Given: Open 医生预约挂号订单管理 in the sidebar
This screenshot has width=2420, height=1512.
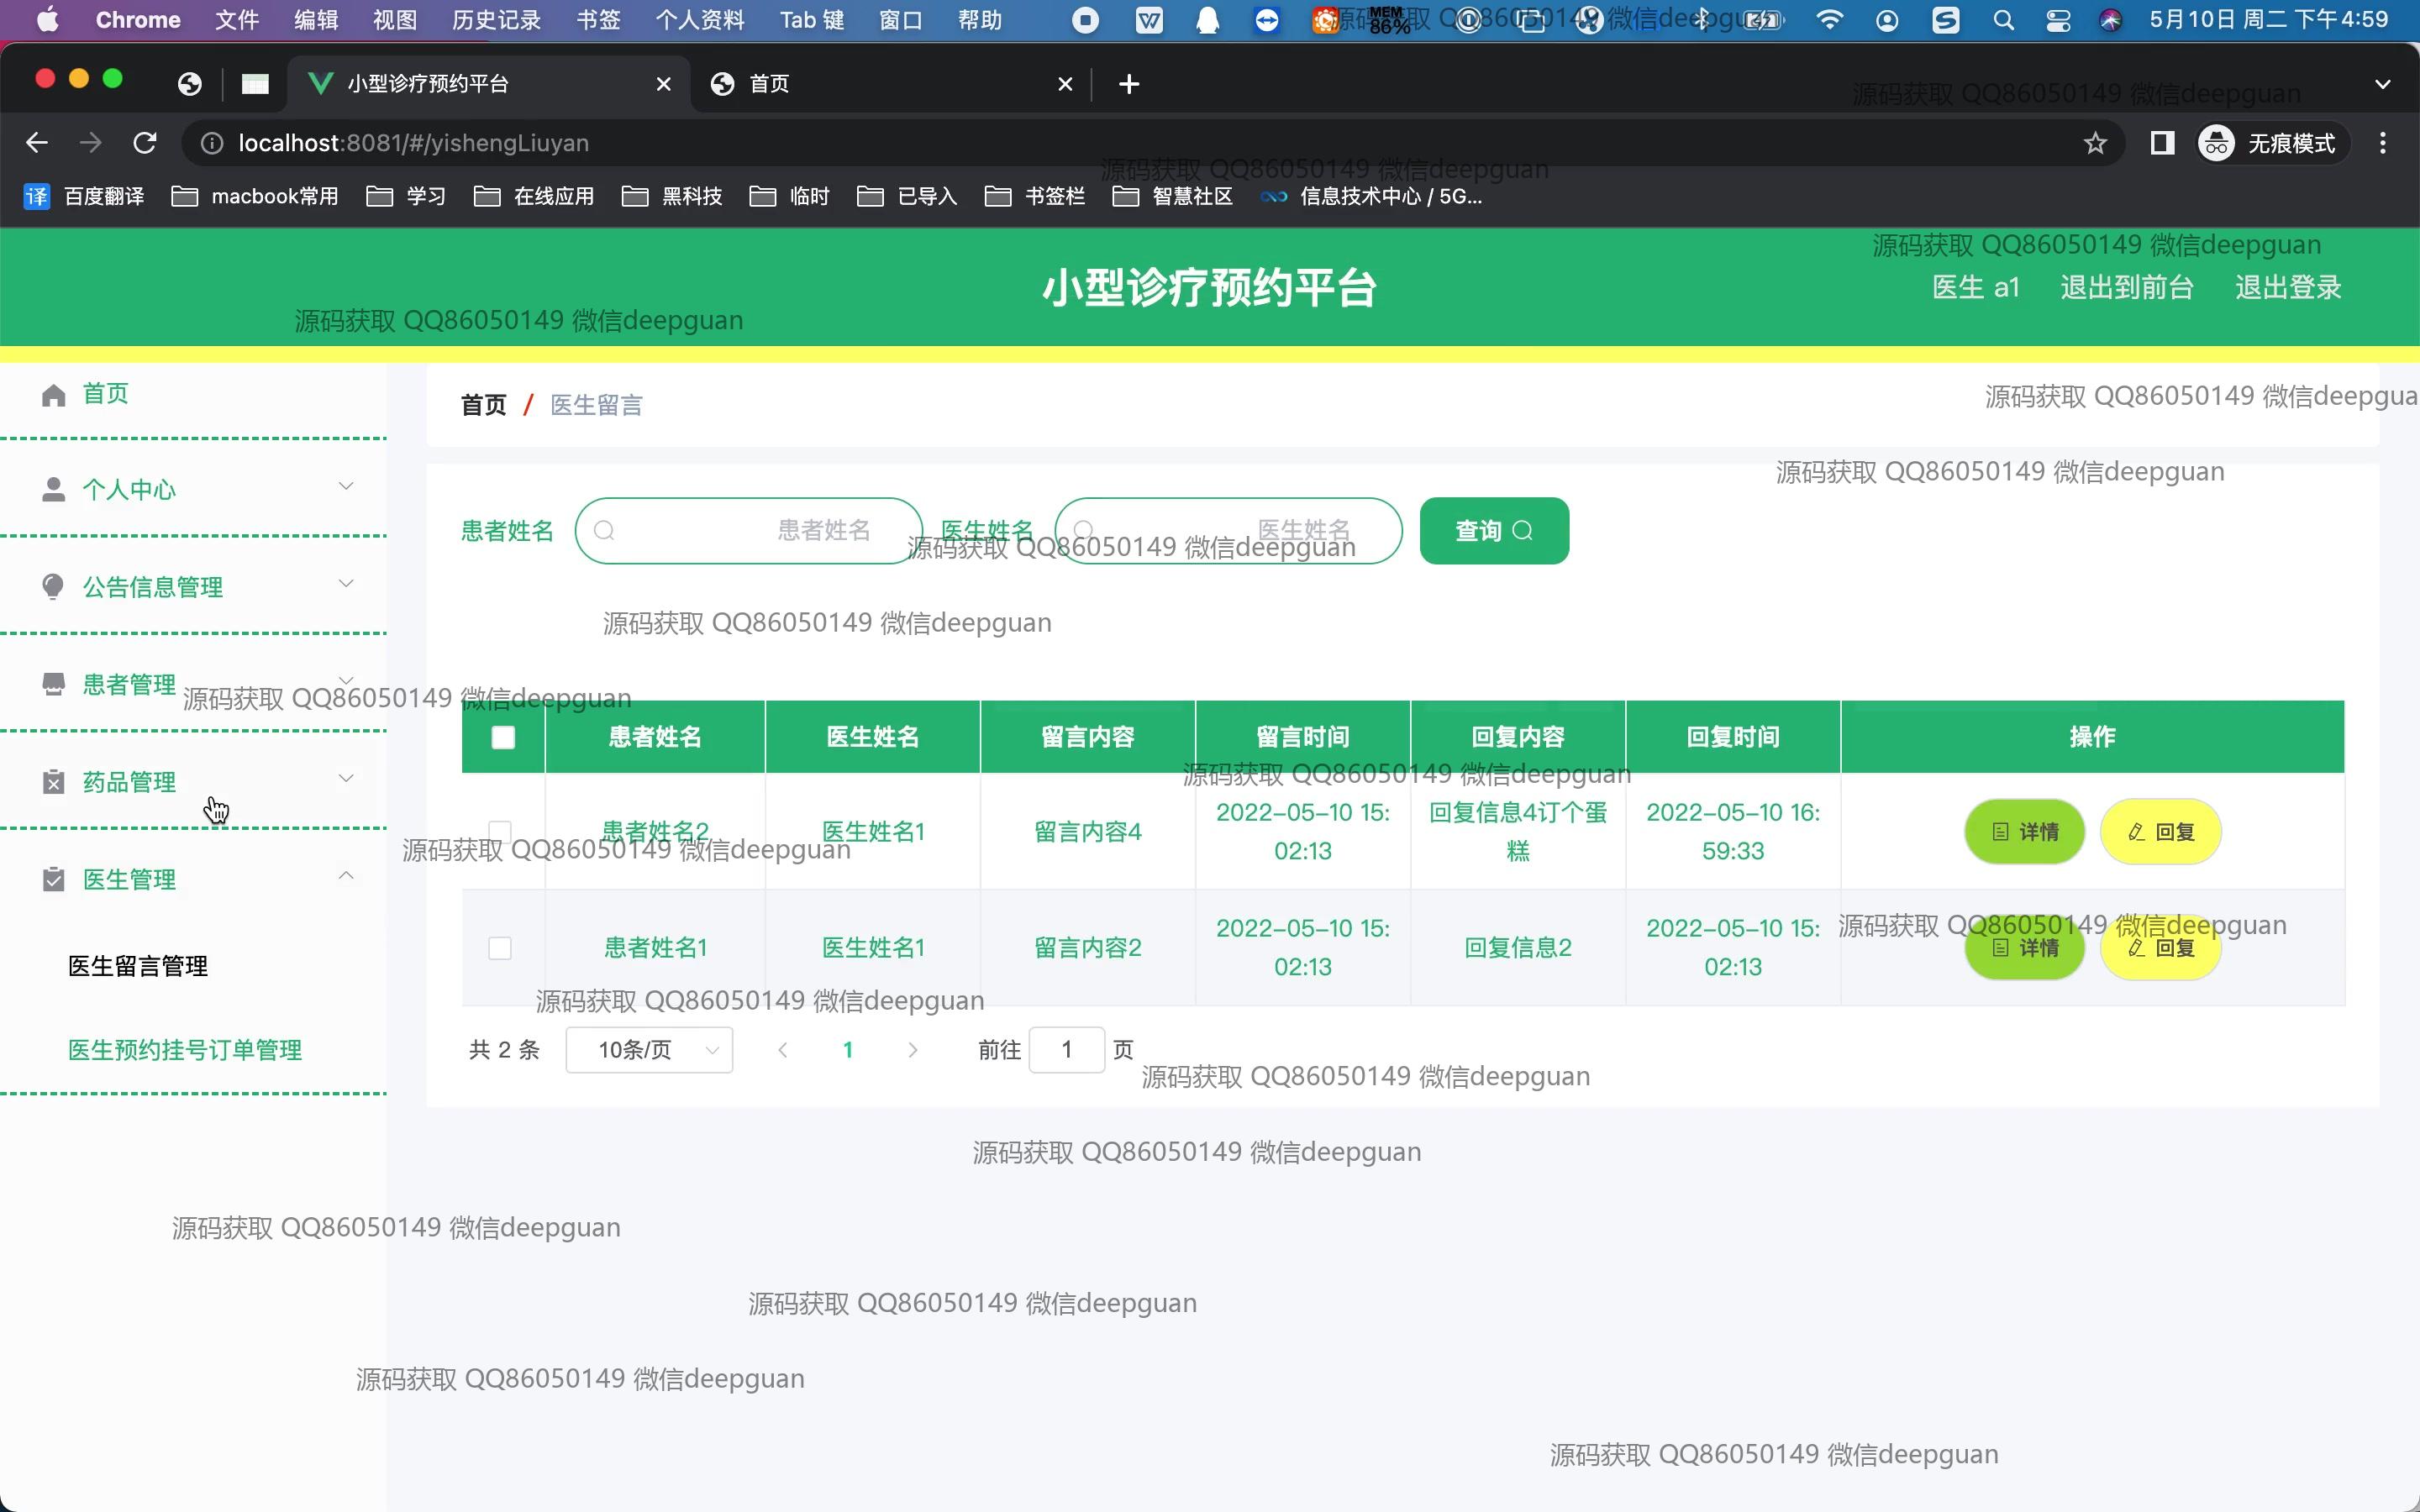Looking at the screenshot, I should coord(185,1050).
